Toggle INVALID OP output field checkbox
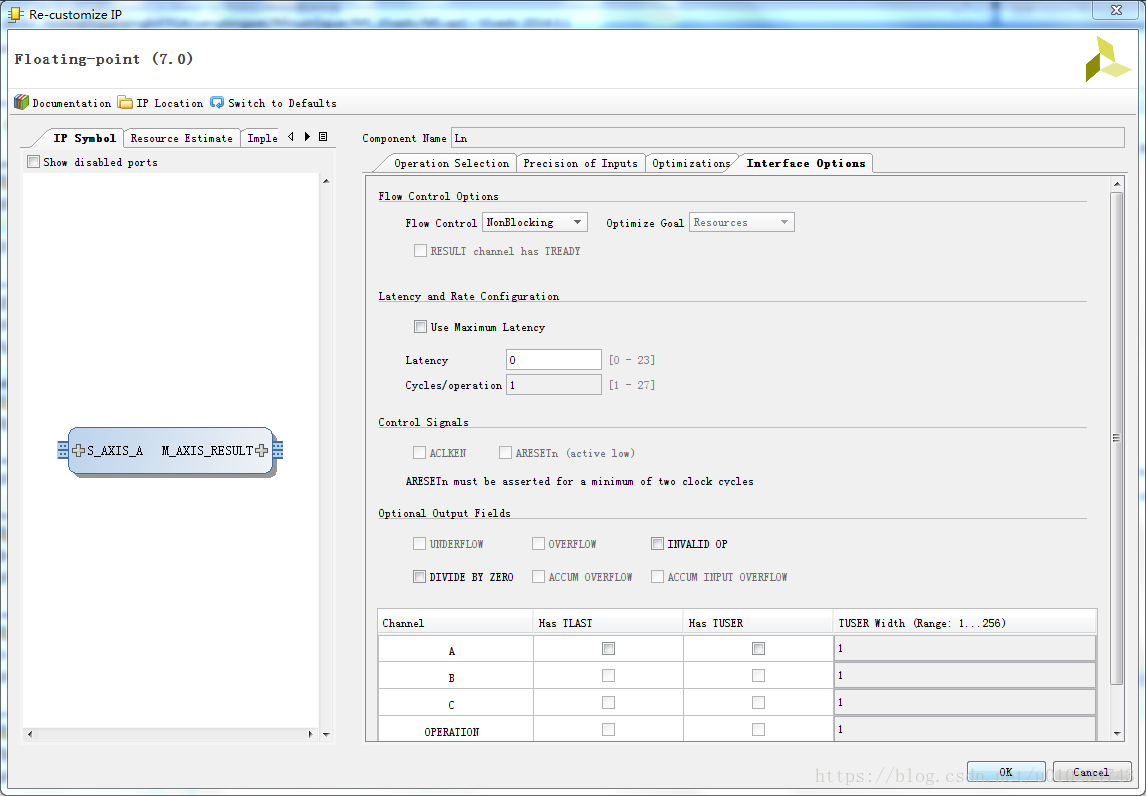This screenshot has width=1146, height=796. coord(657,544)
